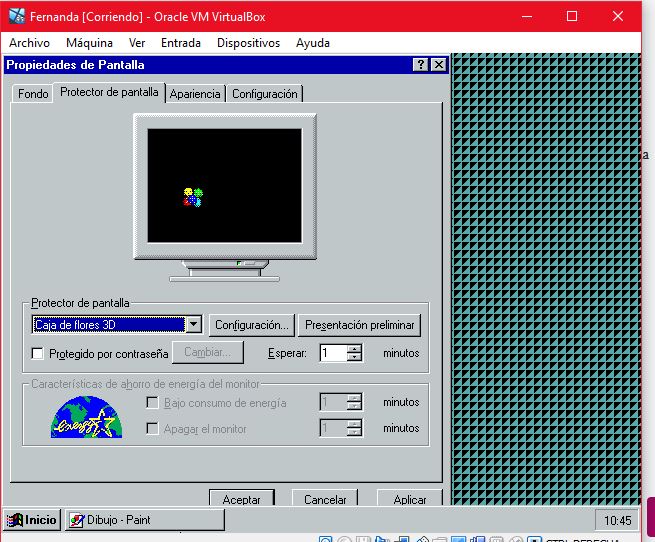The width and height of the screenshot is (655, 542).
Task: Switch to the Apariencia tab
Action: (195, 94)
